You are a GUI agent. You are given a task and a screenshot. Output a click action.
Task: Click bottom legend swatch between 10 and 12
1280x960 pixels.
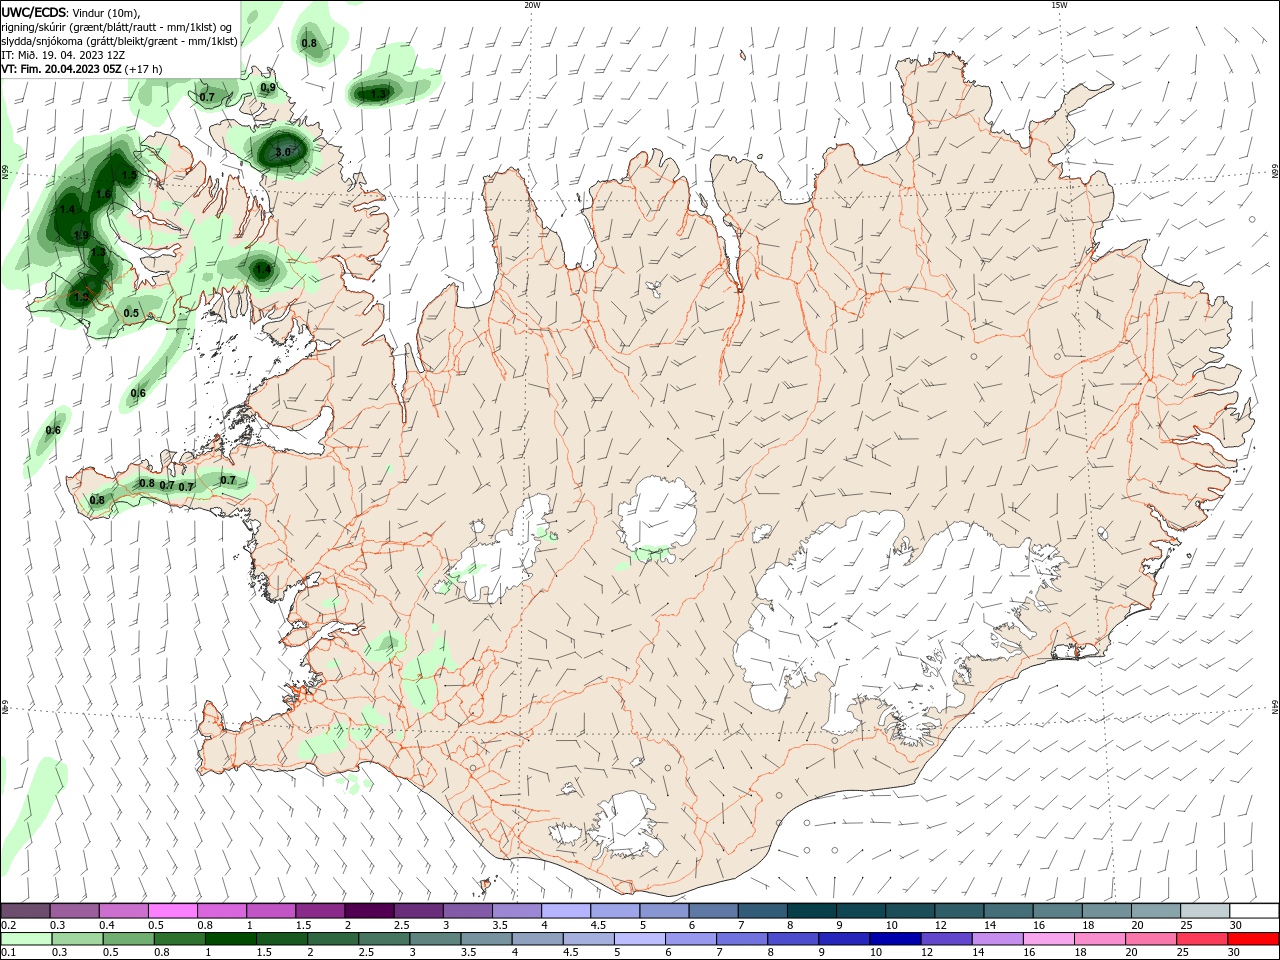[x=895, y=939]
